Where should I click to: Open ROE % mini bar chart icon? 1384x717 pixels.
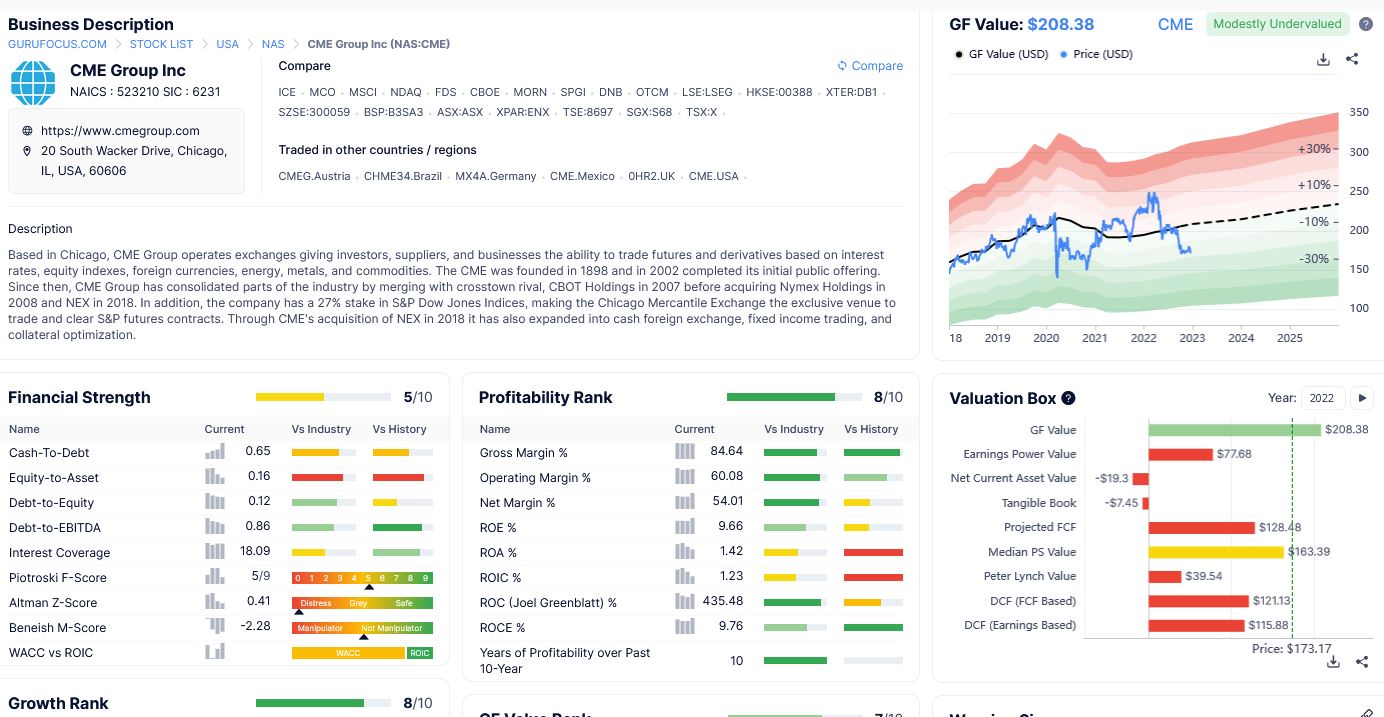[685, 527]
